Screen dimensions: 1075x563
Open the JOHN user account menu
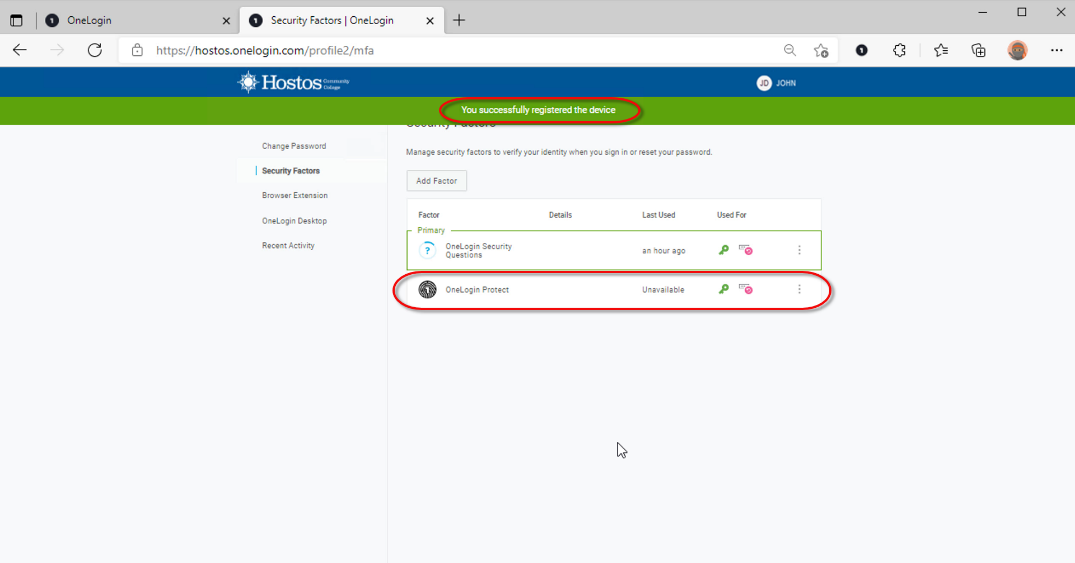point(776,83)
